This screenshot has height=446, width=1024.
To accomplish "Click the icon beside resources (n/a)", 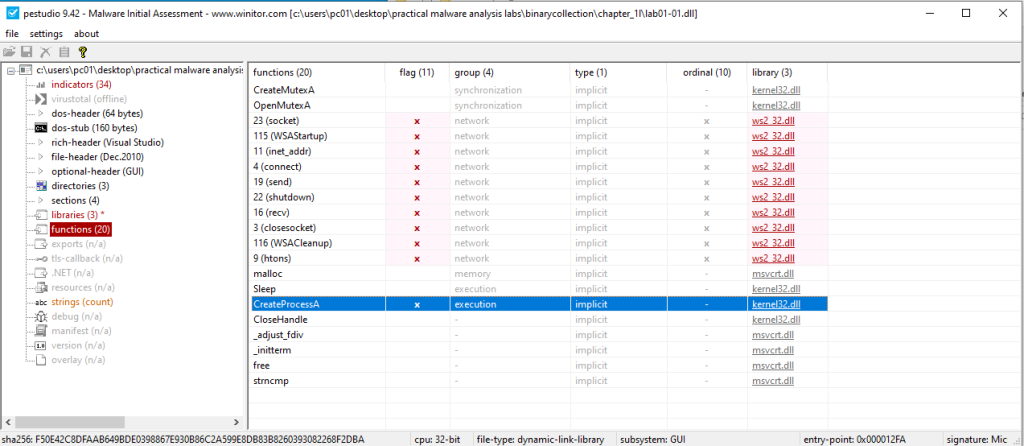I will [40, 287].
